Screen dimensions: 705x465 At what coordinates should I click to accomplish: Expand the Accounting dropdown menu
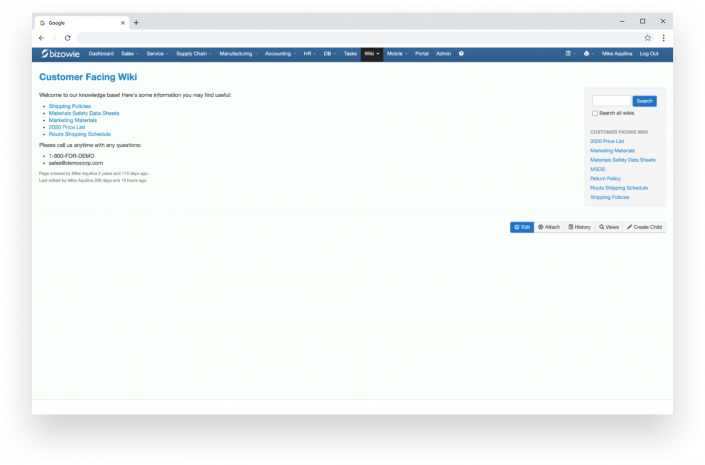[x=280, y=54]
